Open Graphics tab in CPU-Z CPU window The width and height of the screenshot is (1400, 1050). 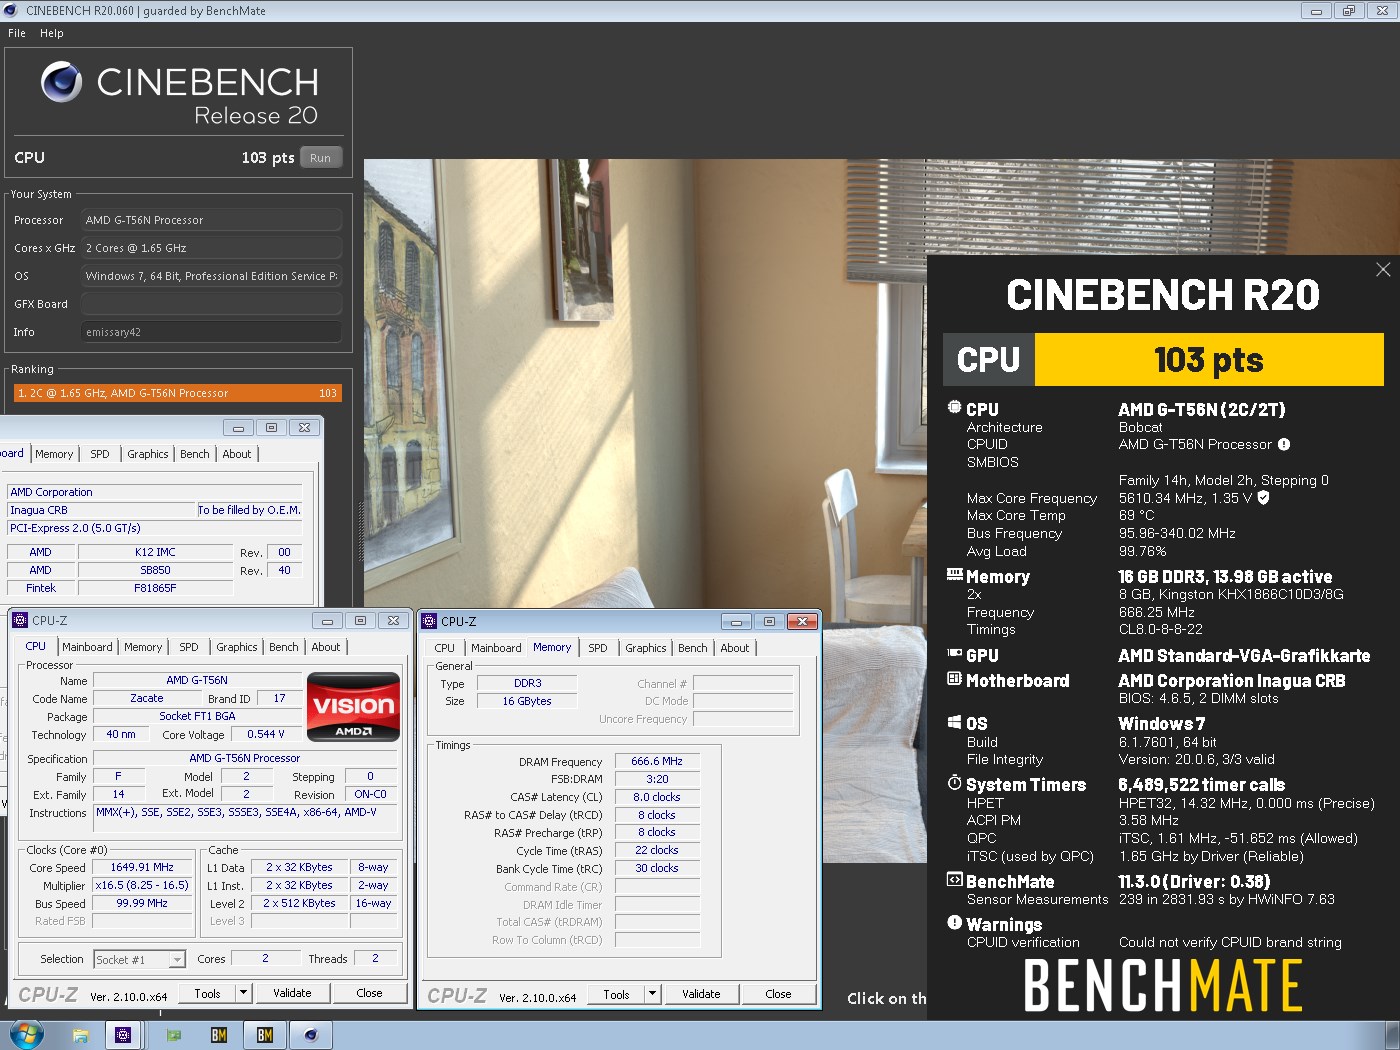(237, 647)
